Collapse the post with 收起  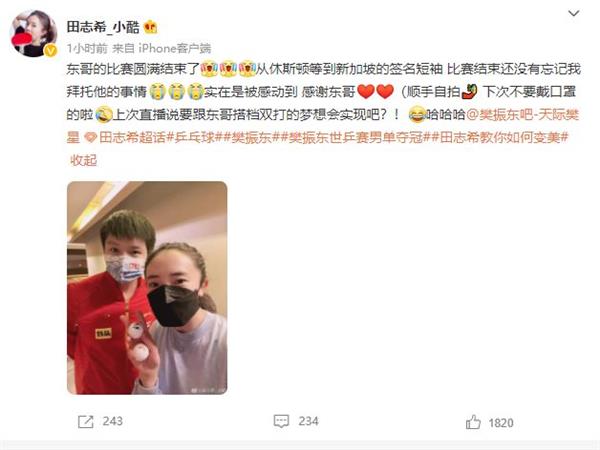(83, 160)
